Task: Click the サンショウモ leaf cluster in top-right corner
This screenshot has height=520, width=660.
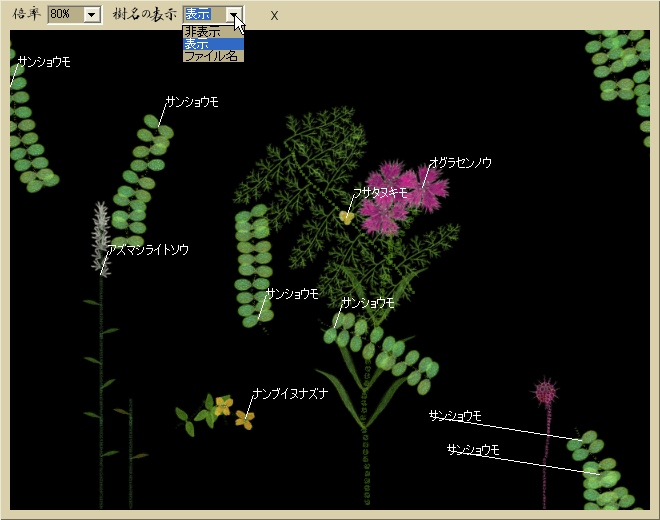Action: [620, 70]
